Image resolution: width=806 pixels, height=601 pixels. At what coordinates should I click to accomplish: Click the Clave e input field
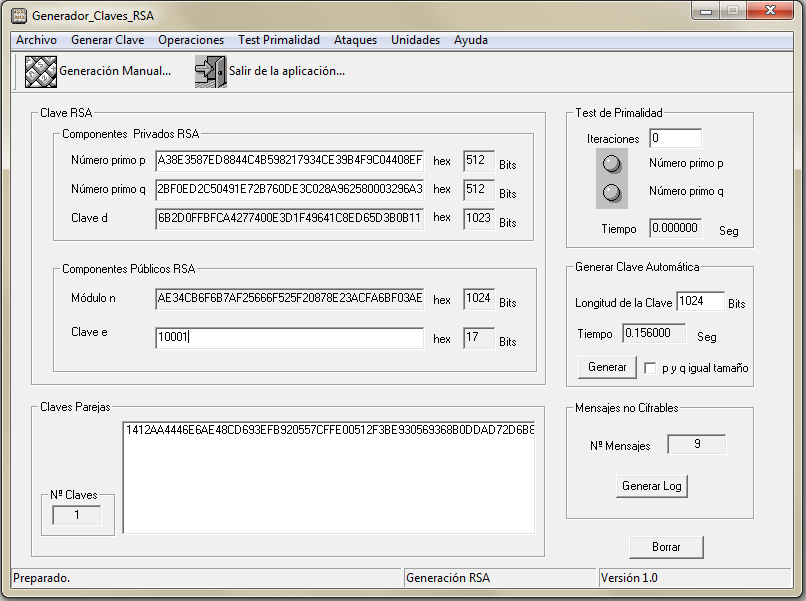tap(289, 339)
